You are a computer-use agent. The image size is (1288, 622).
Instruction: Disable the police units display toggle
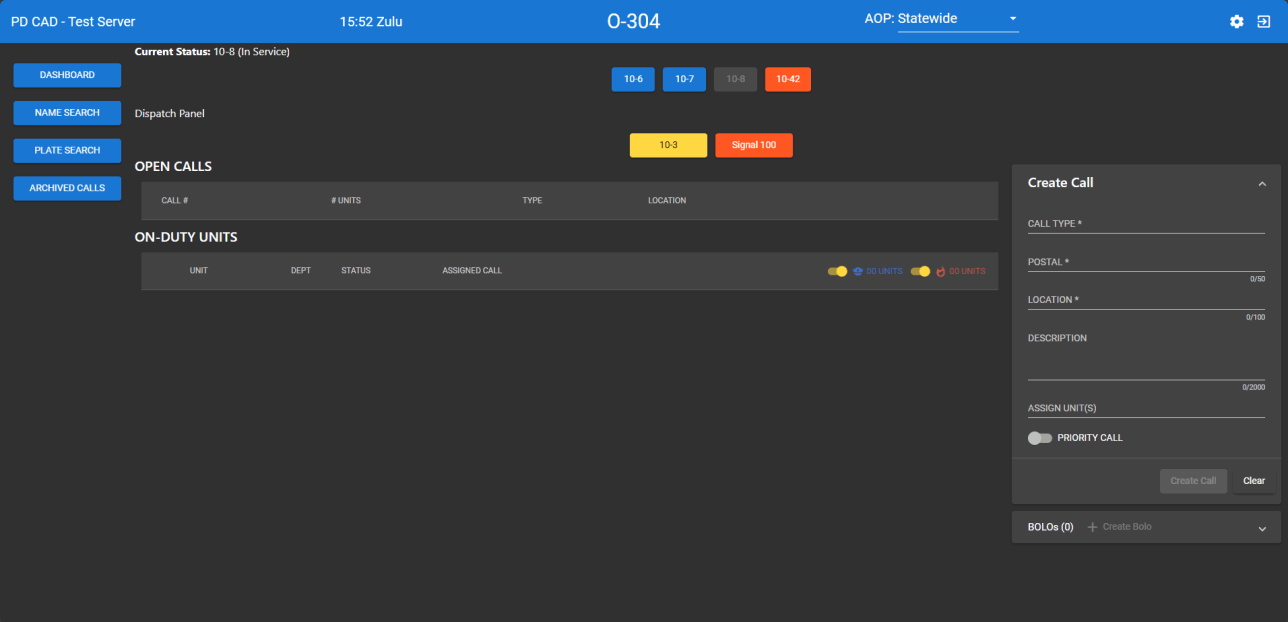click(837, 271)
